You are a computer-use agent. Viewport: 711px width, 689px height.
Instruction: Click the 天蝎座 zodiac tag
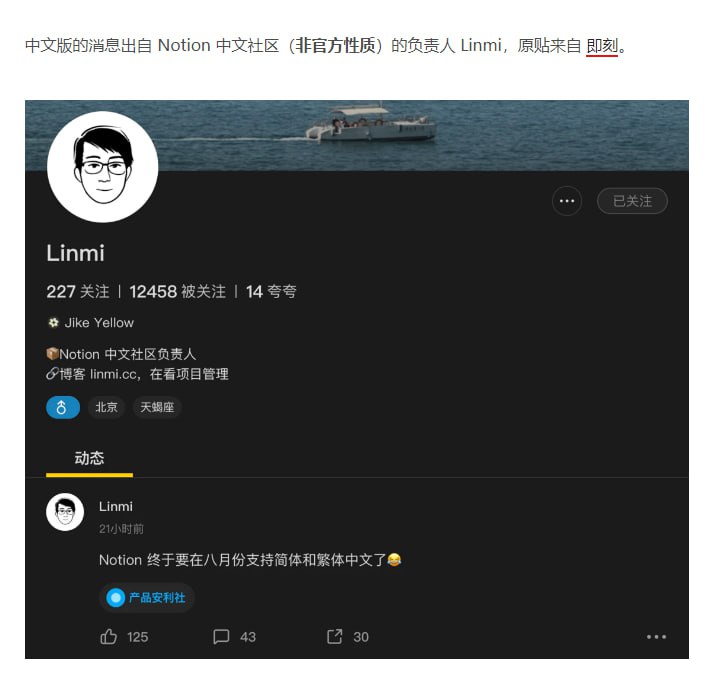(x=157, y=407)
